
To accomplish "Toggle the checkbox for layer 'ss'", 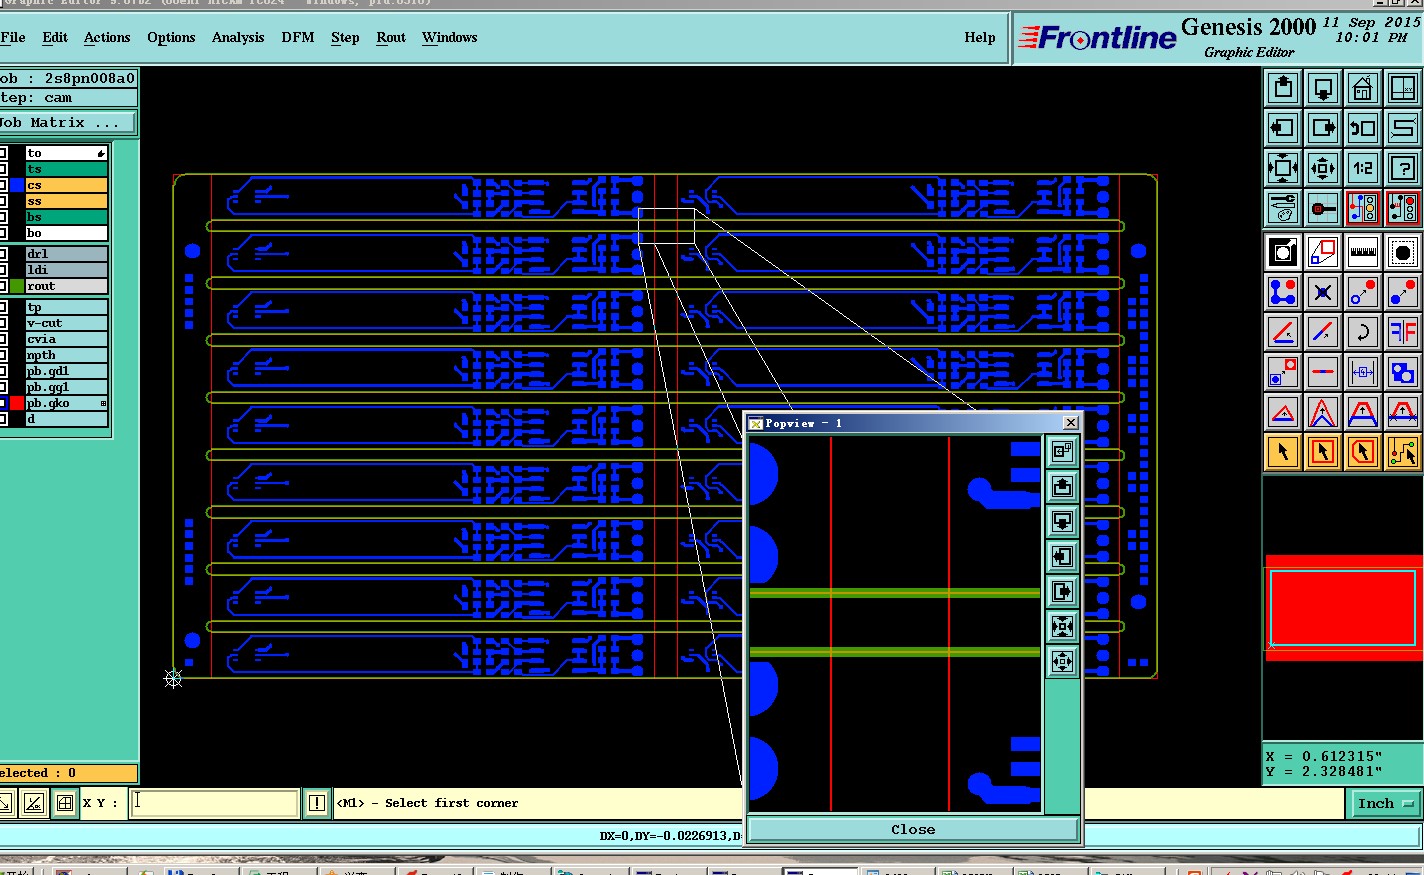I will (x=3, y=201).
